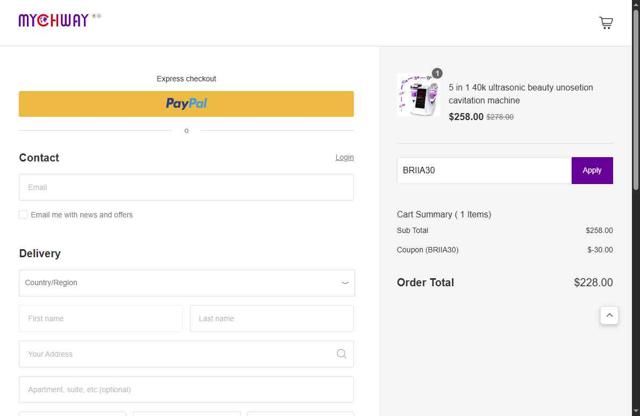The image size is (640, 416).
Task: Click the cavitation machine product thumbnail
Action: [x=418, y=95]
